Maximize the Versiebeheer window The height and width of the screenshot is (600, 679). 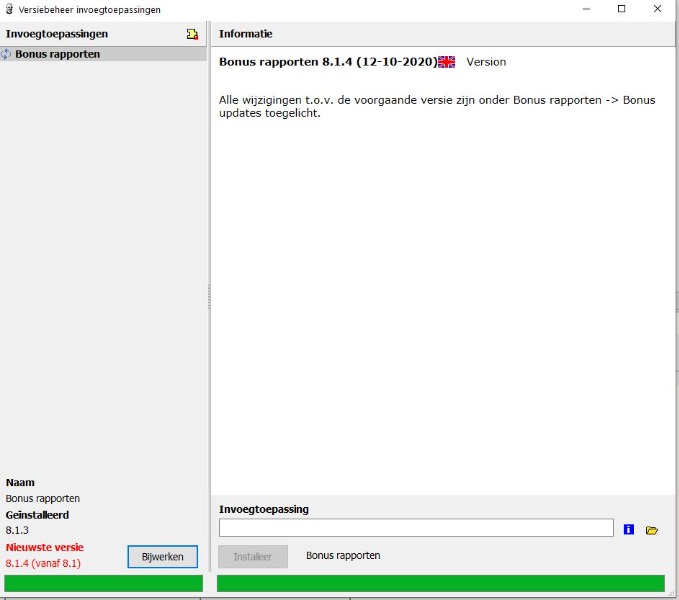(621, 9)
